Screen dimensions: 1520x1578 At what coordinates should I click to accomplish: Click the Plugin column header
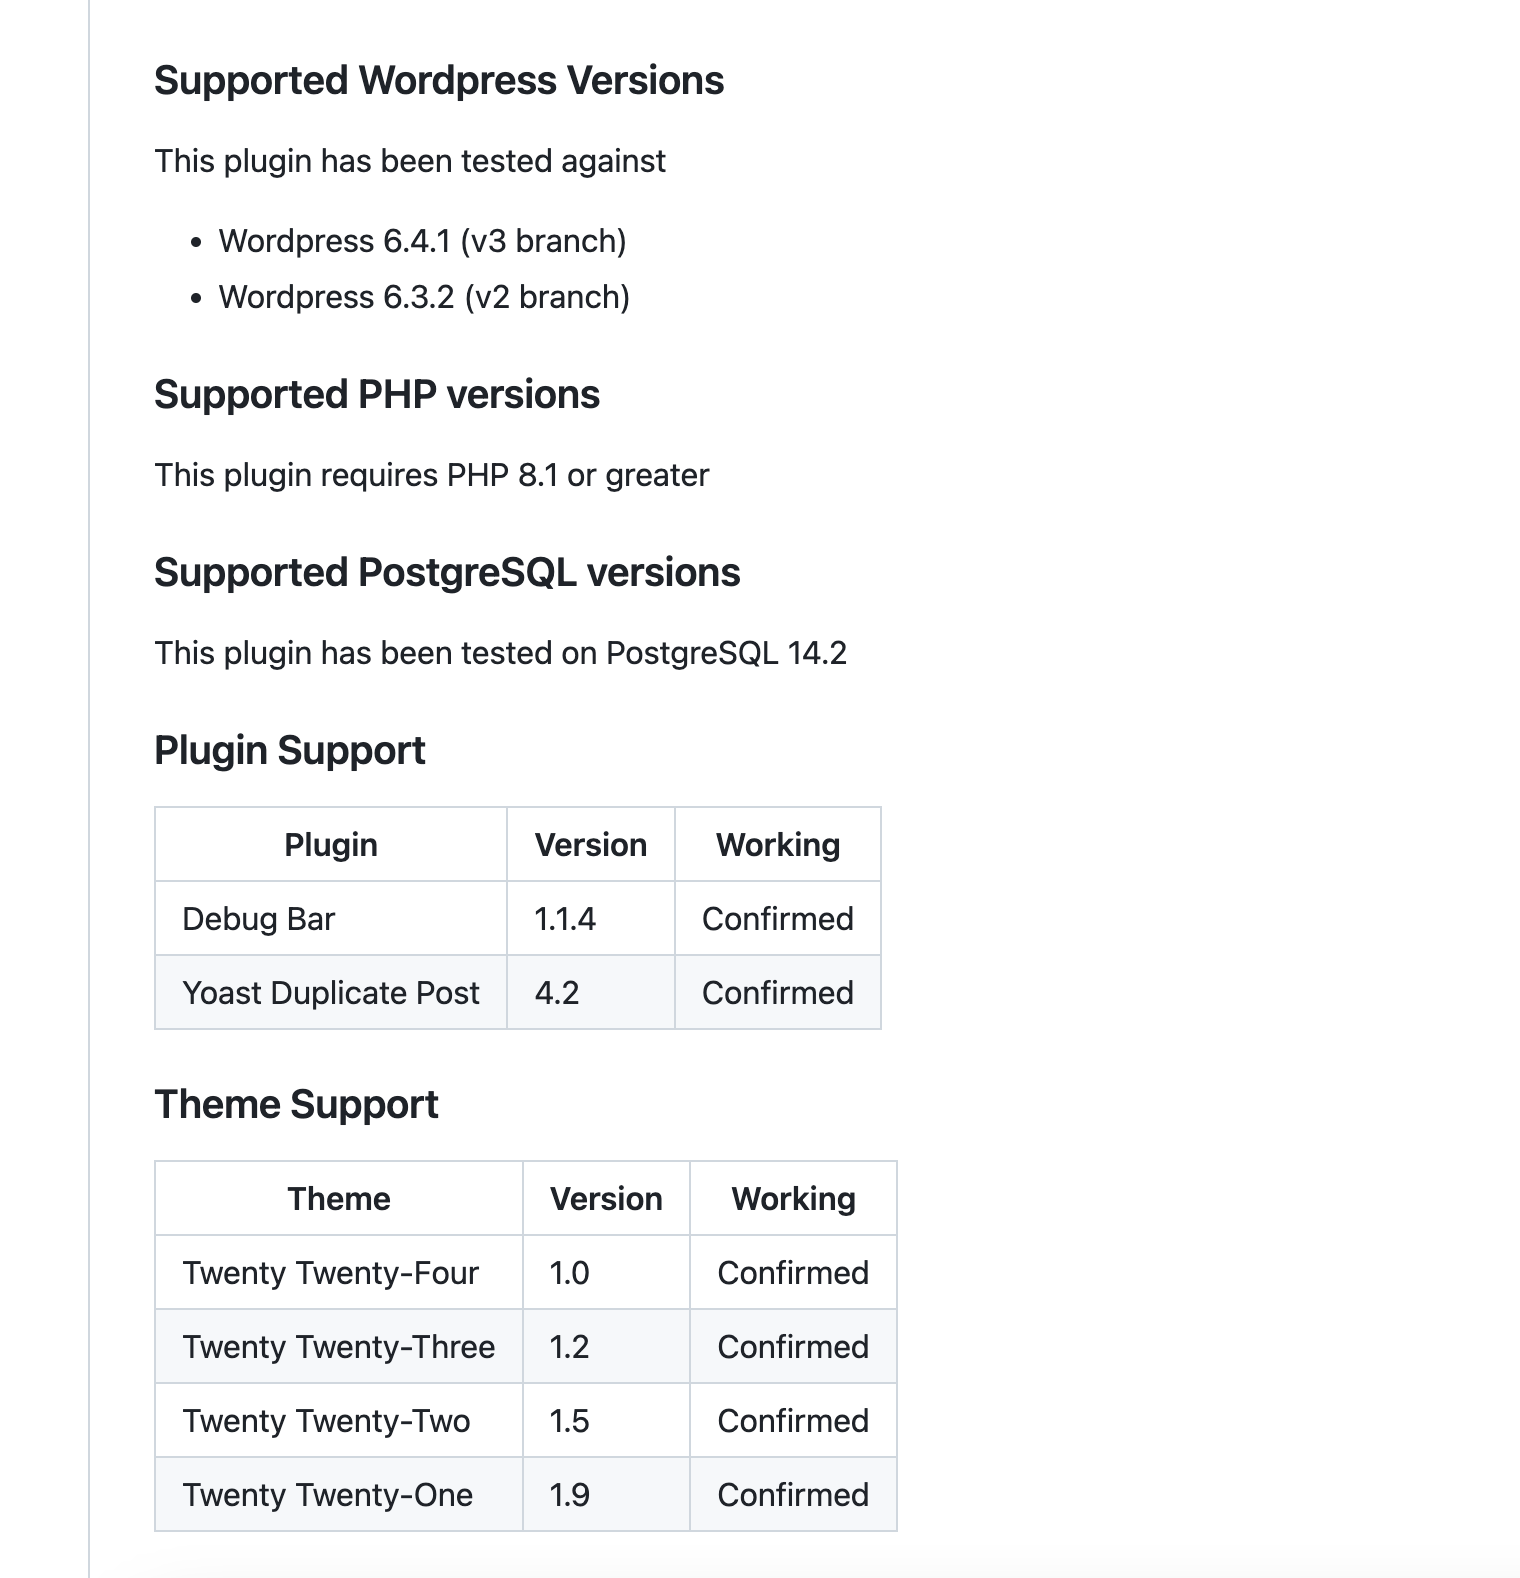331,845
